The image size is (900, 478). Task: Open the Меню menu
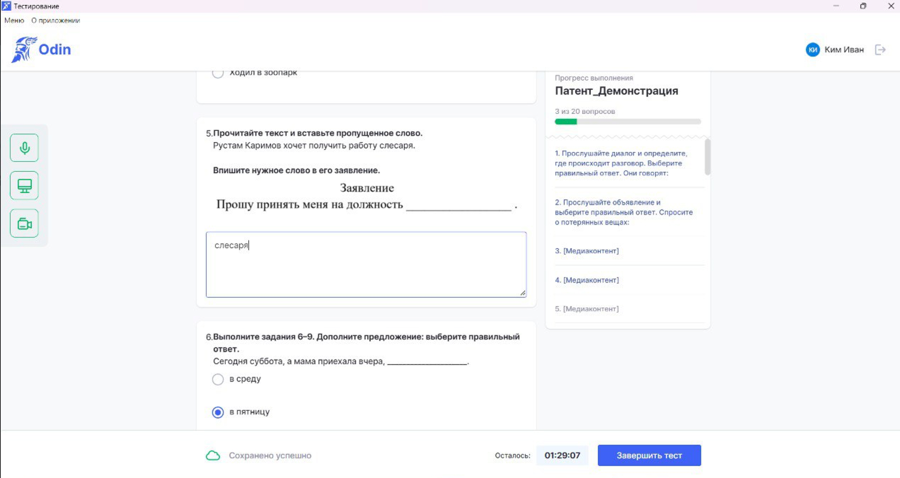(x=14, y=20)
